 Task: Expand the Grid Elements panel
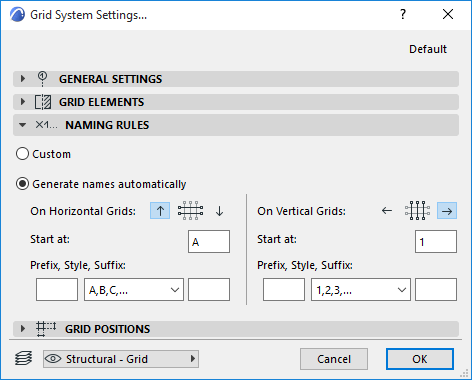point(22,102)
